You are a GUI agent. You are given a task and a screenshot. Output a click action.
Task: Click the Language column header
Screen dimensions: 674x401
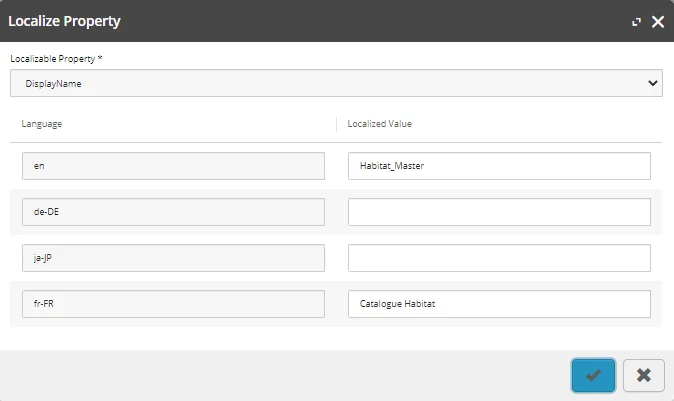(x=42, y=124)
